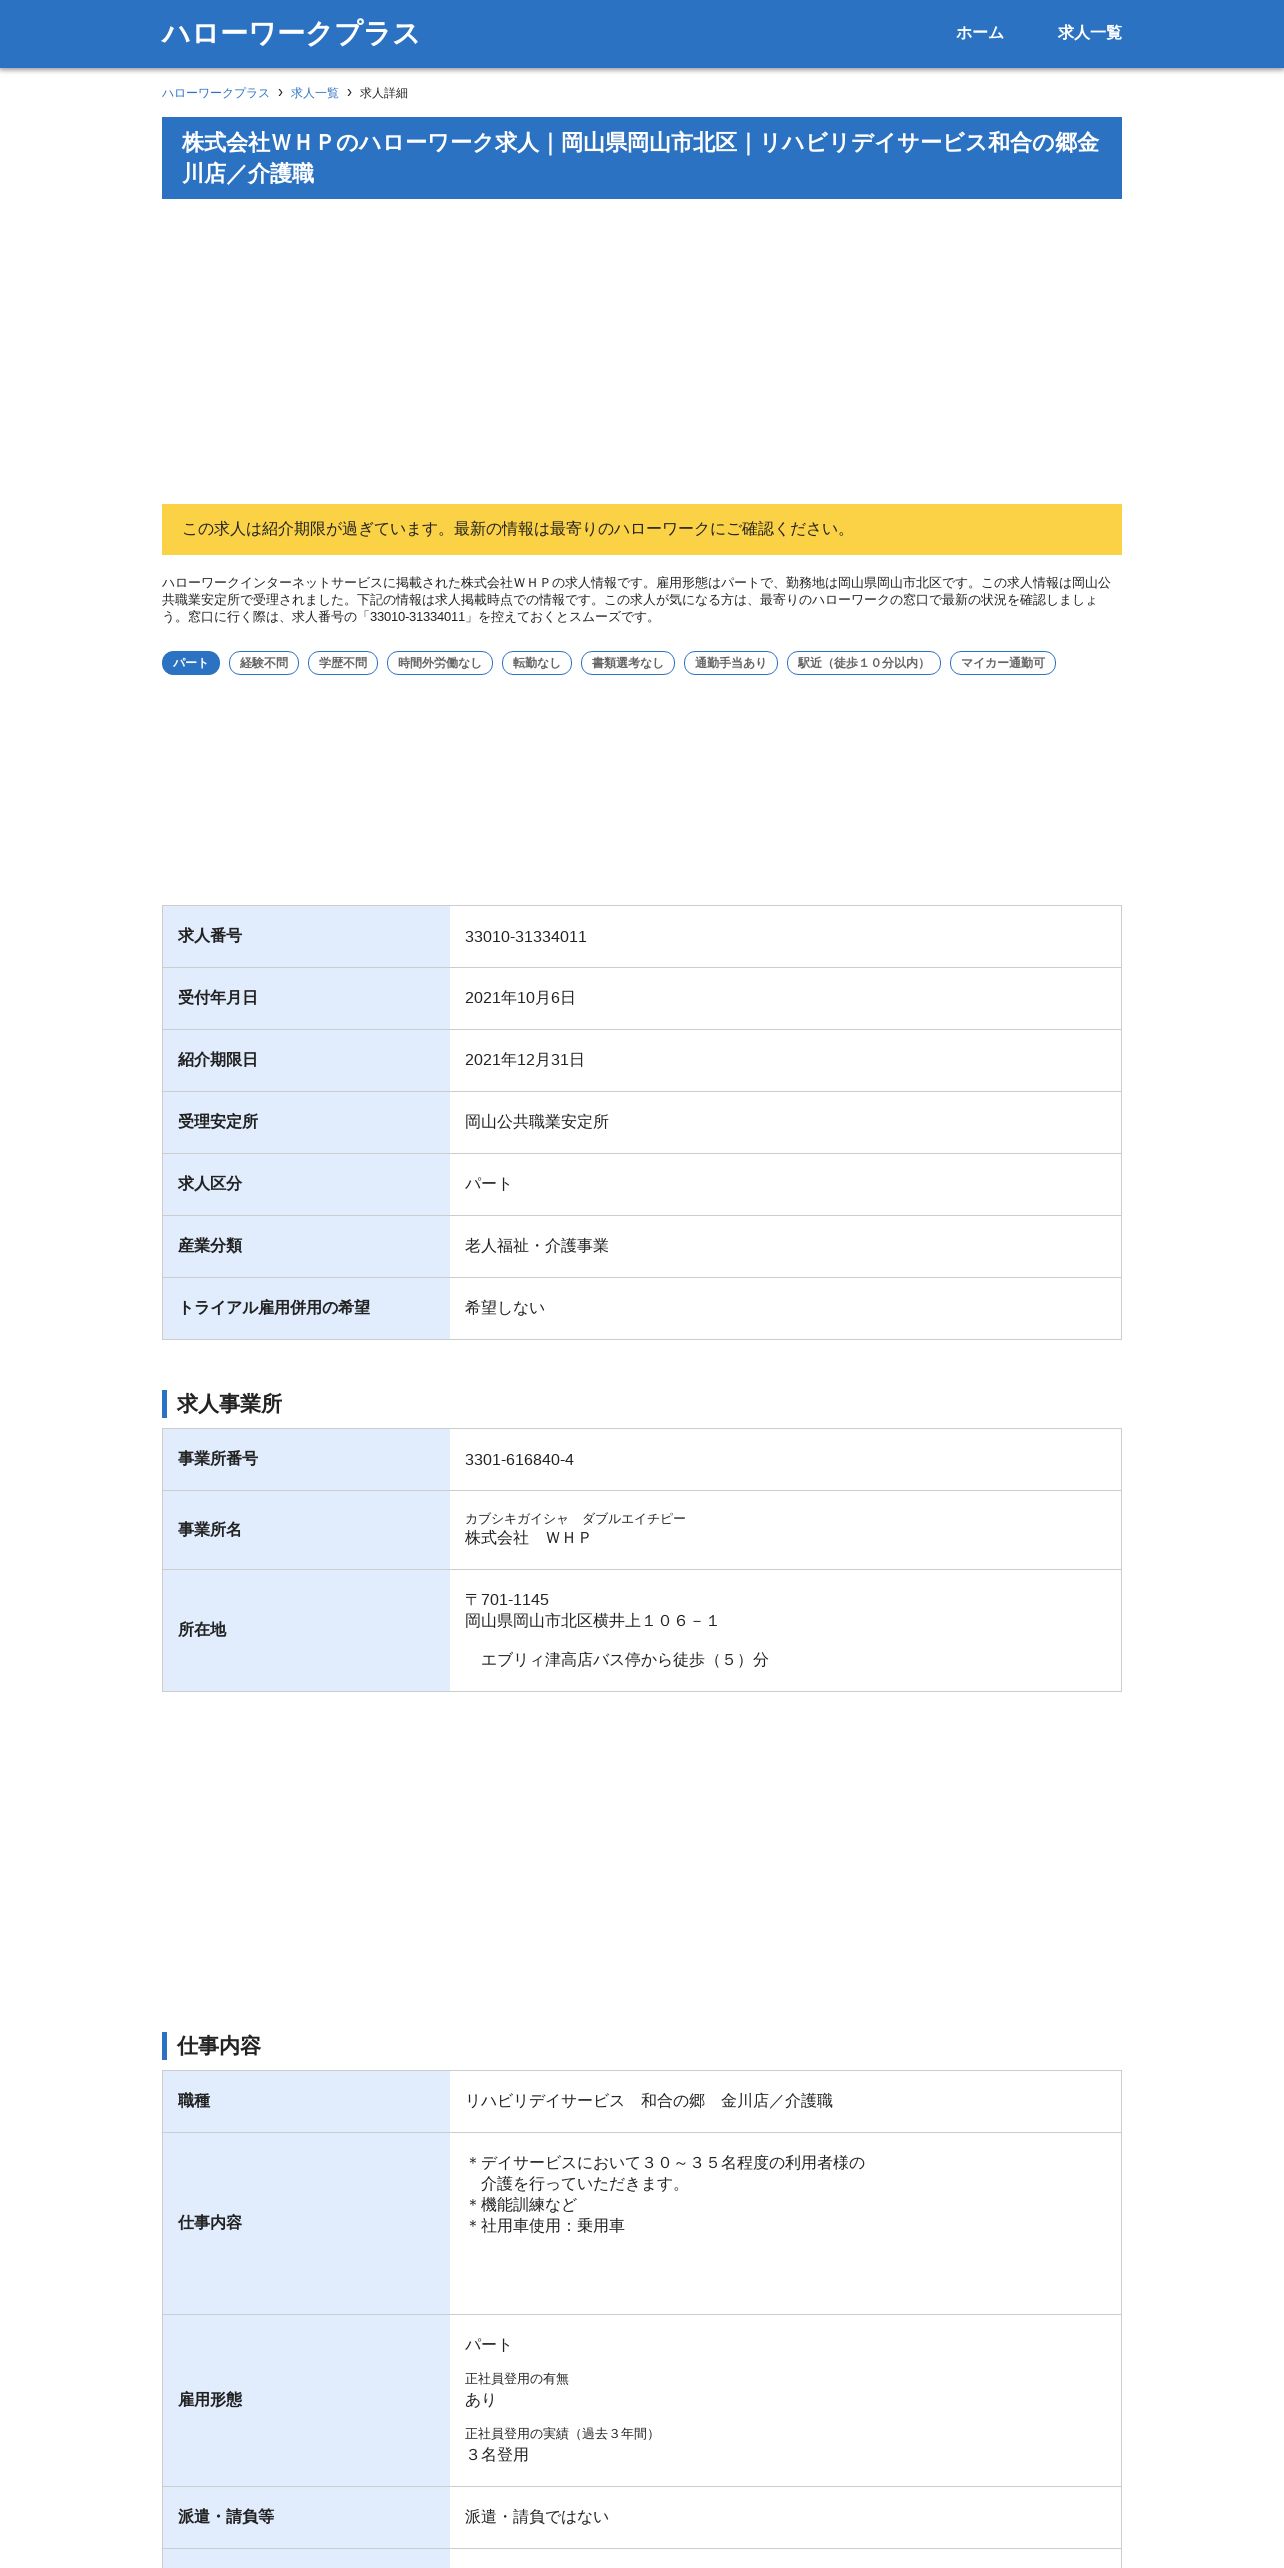Select the 通勤手当あり tag
Viewport: 1284px width, 2568px height.
pos(731,663)
